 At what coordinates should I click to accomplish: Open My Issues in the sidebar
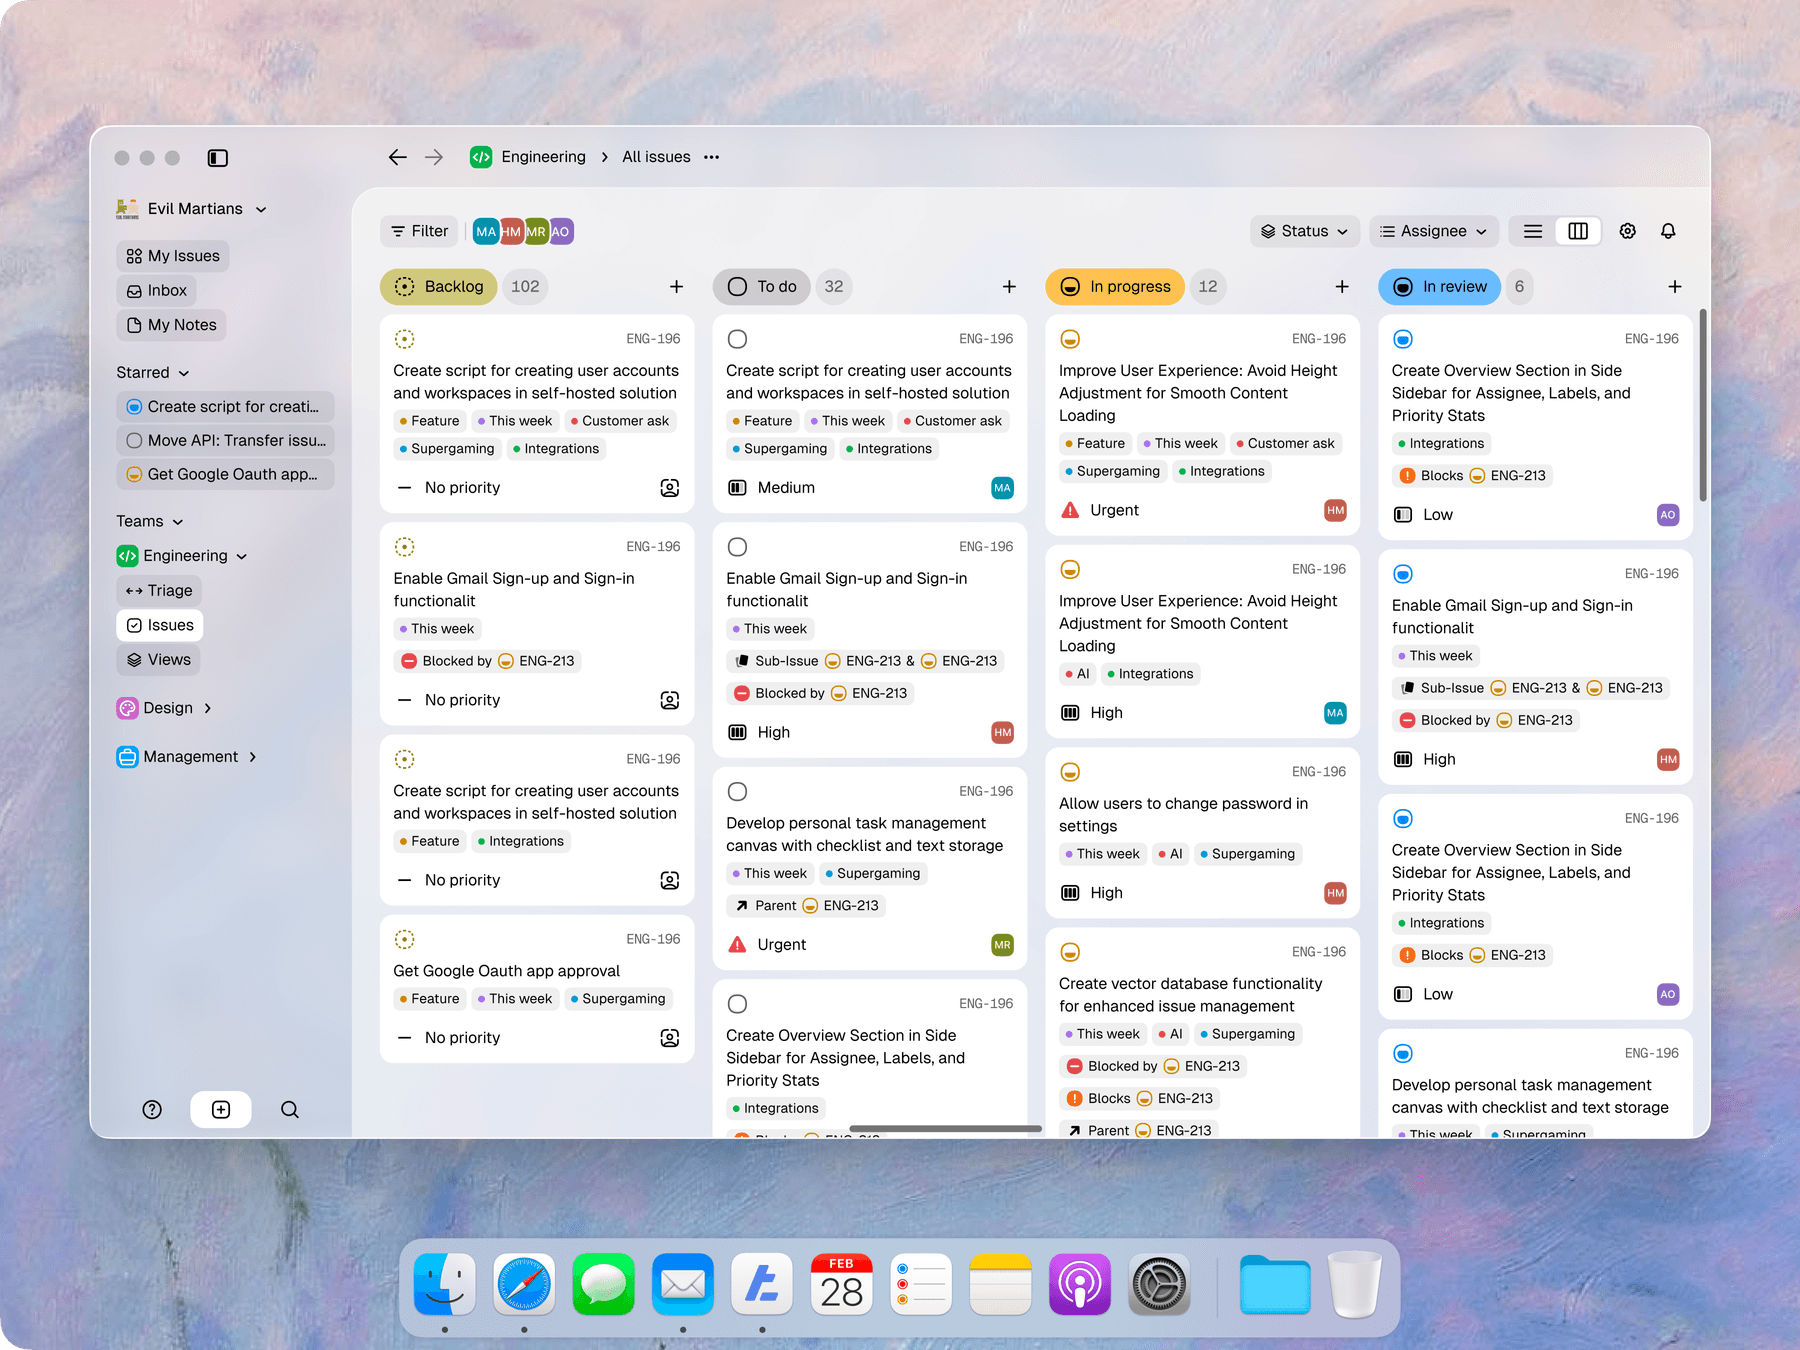pos(173,256)
